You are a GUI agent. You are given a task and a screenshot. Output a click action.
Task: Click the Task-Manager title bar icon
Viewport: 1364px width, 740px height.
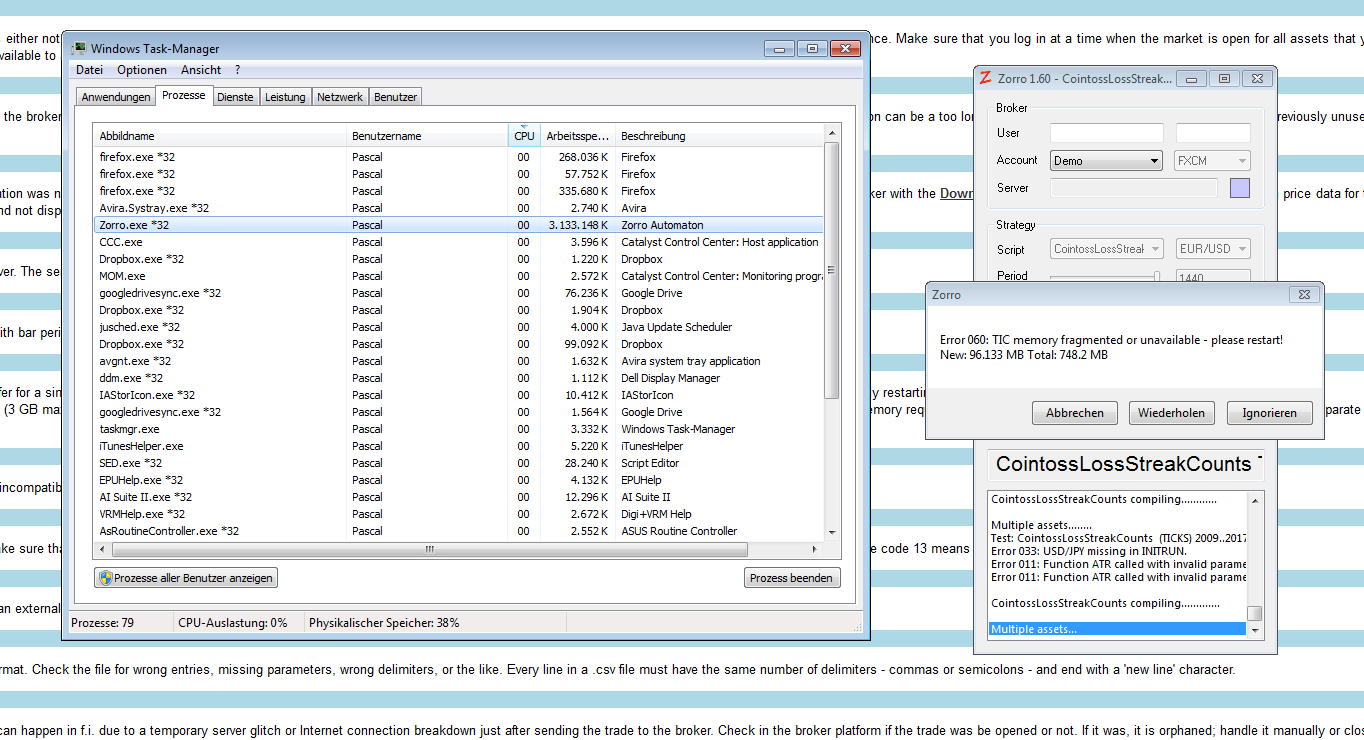[x=79, y=48]
